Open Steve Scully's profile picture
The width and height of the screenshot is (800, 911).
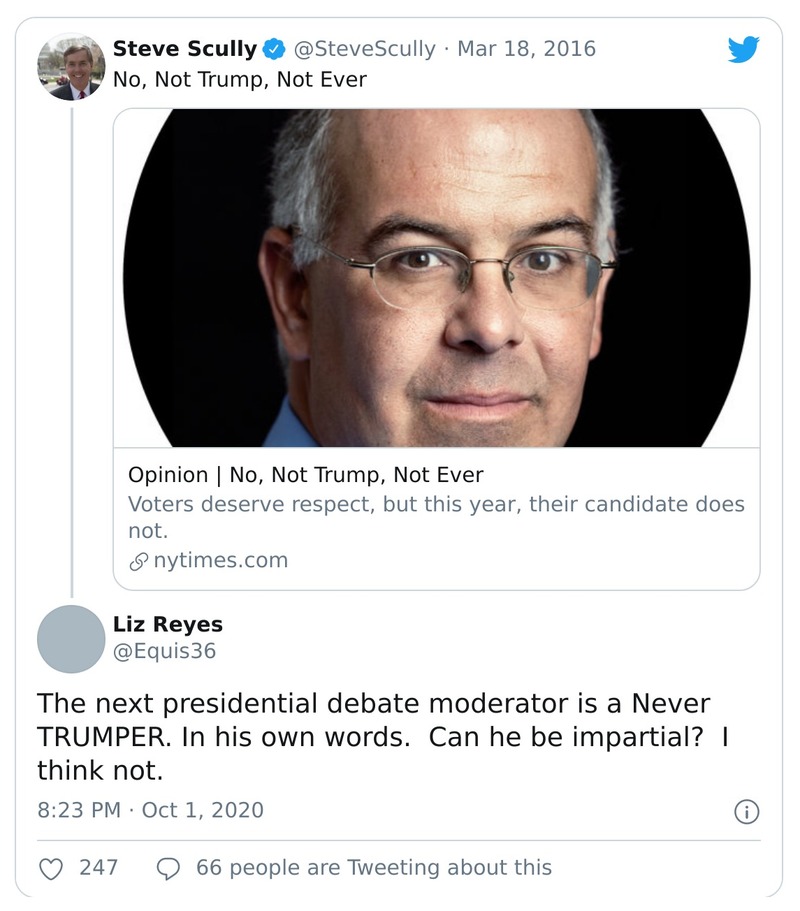pos(71,67)
